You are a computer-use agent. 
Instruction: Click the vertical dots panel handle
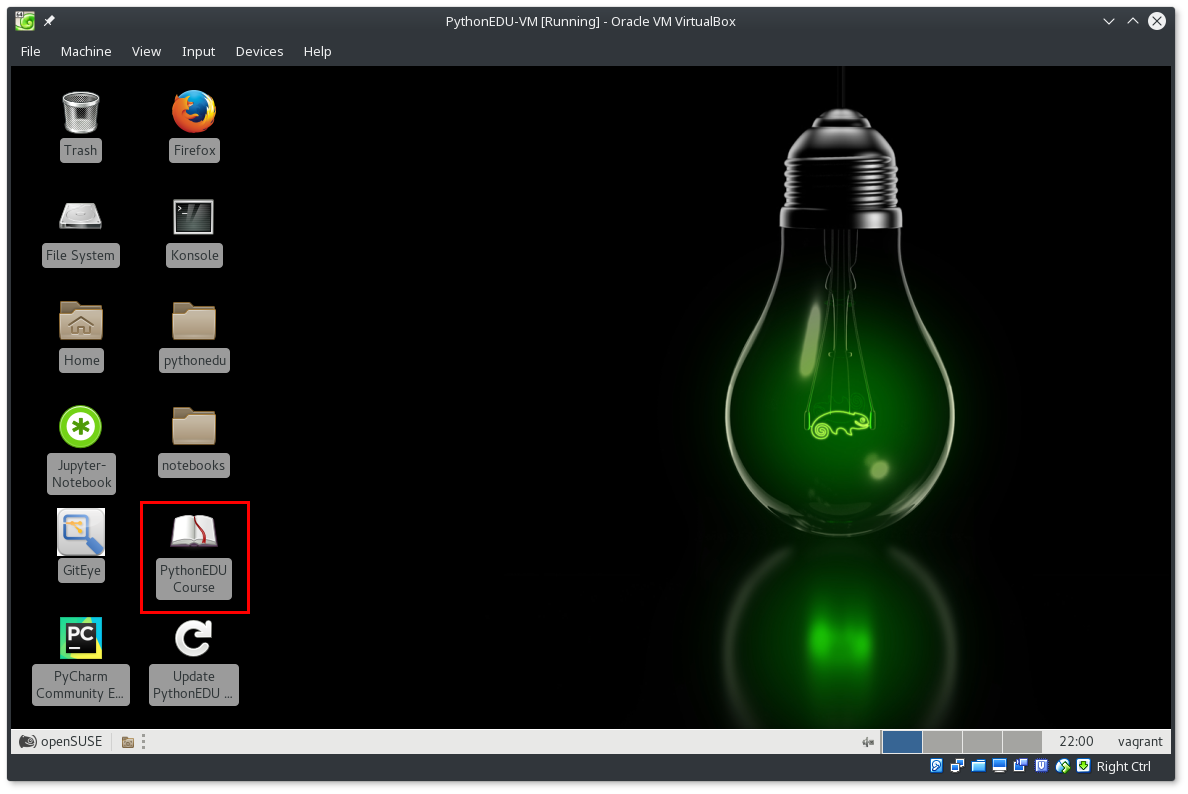pos(143,742)
